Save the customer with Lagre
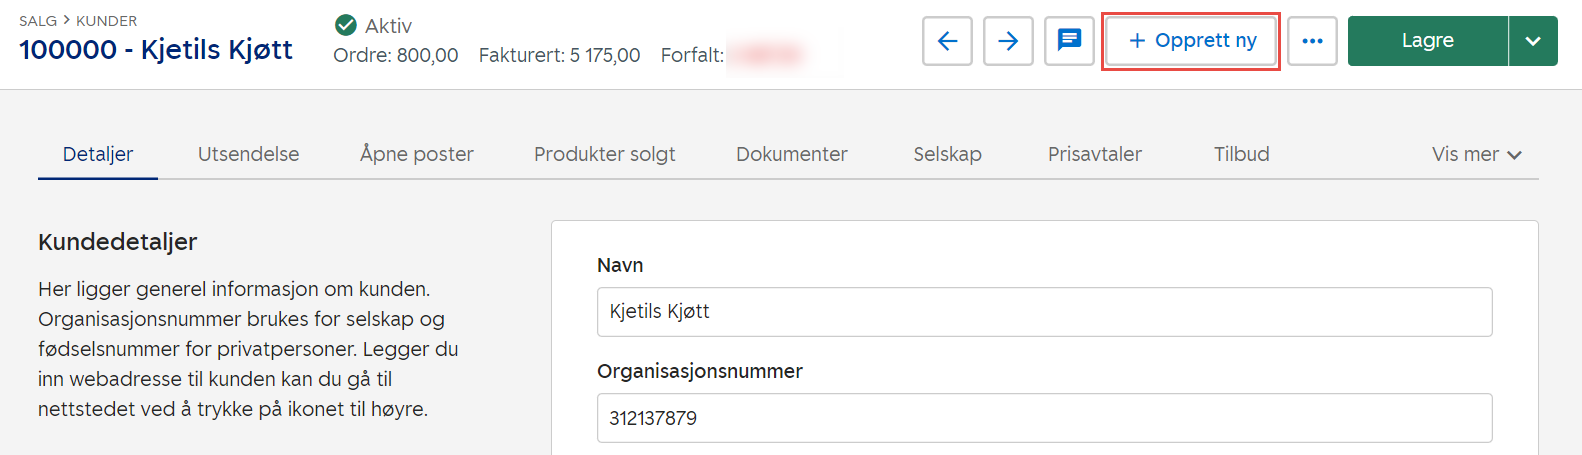The height and width of the screenshot is (455, 1582). click(1427, 41)
